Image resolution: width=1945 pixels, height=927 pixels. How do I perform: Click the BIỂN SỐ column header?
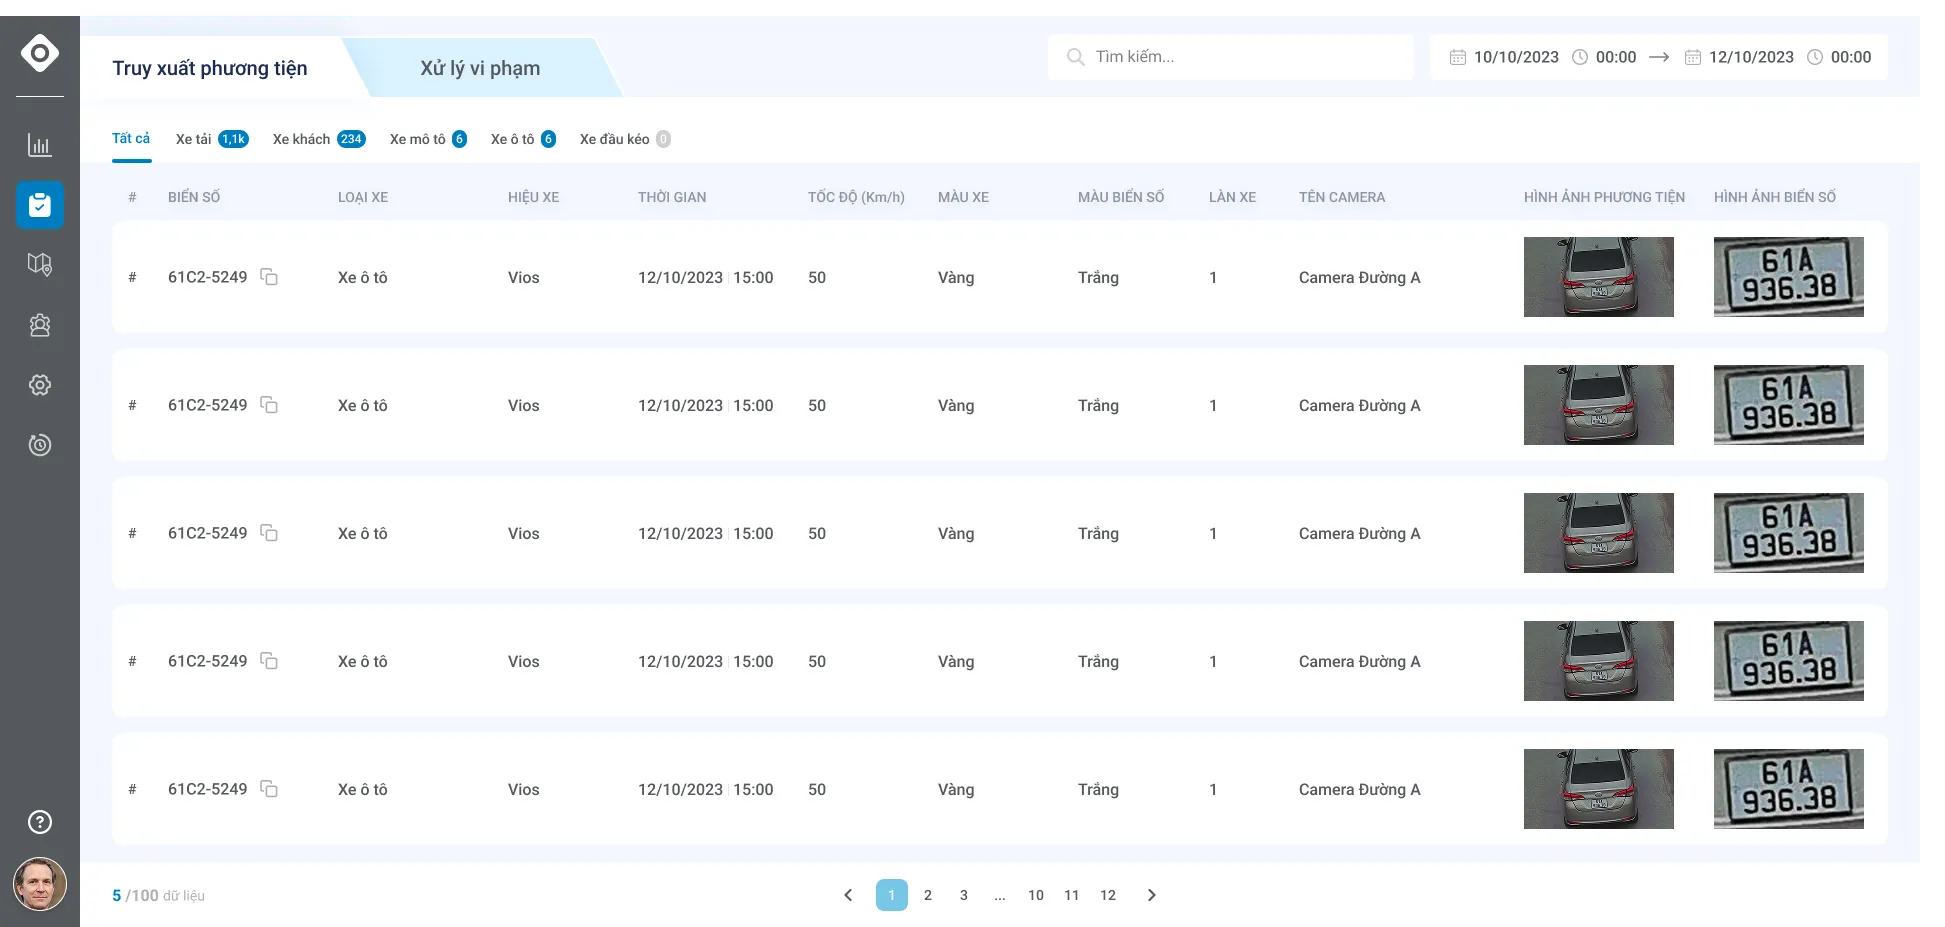194,197
